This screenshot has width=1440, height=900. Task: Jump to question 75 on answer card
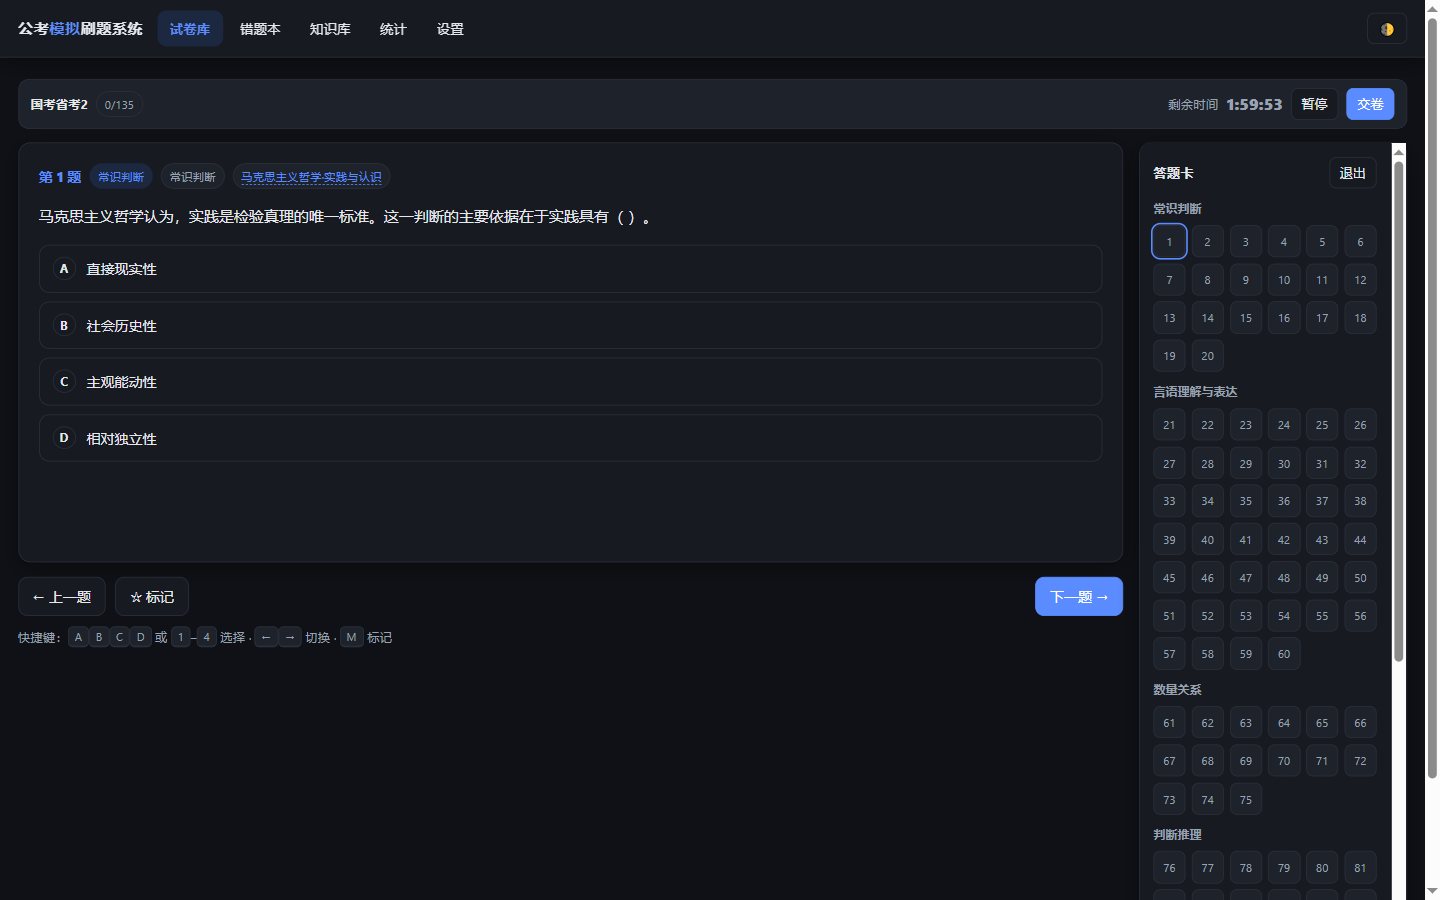(x=1246, y=799)
